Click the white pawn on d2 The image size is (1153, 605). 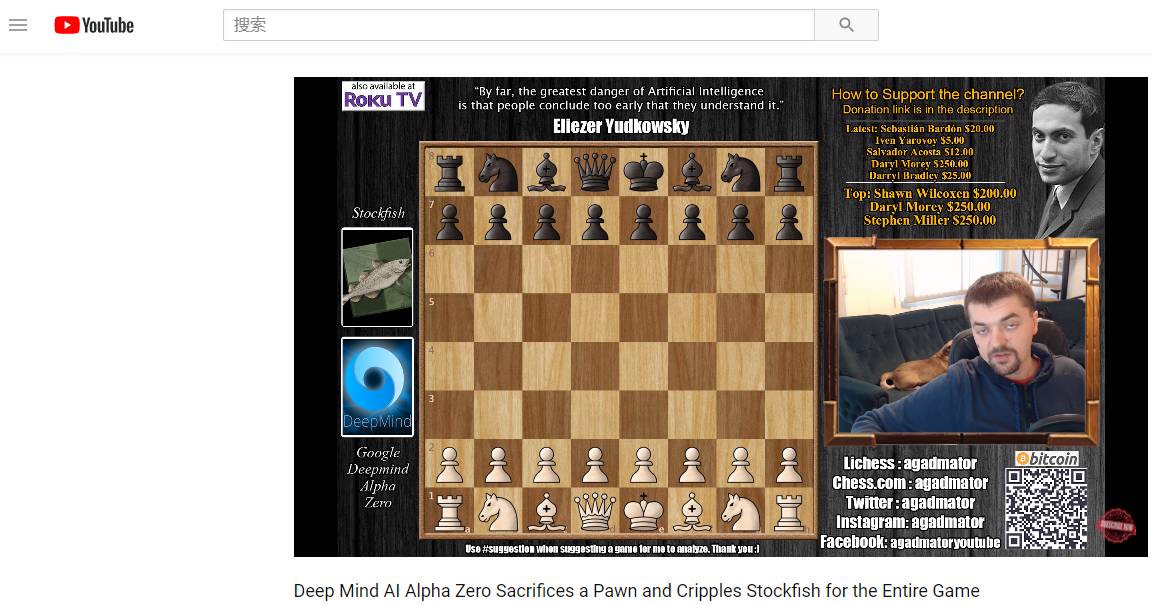(595, 465)
